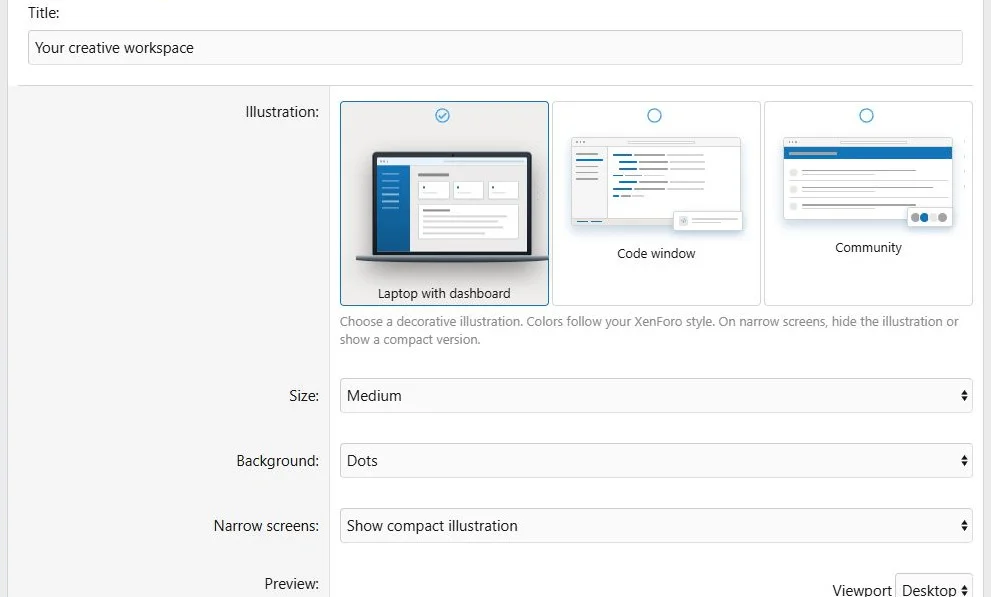This screenshot has height=597, width=991.
Task: Click the Laptop with dashboard illustration thumbnail
Action: (x=451, y=207)
